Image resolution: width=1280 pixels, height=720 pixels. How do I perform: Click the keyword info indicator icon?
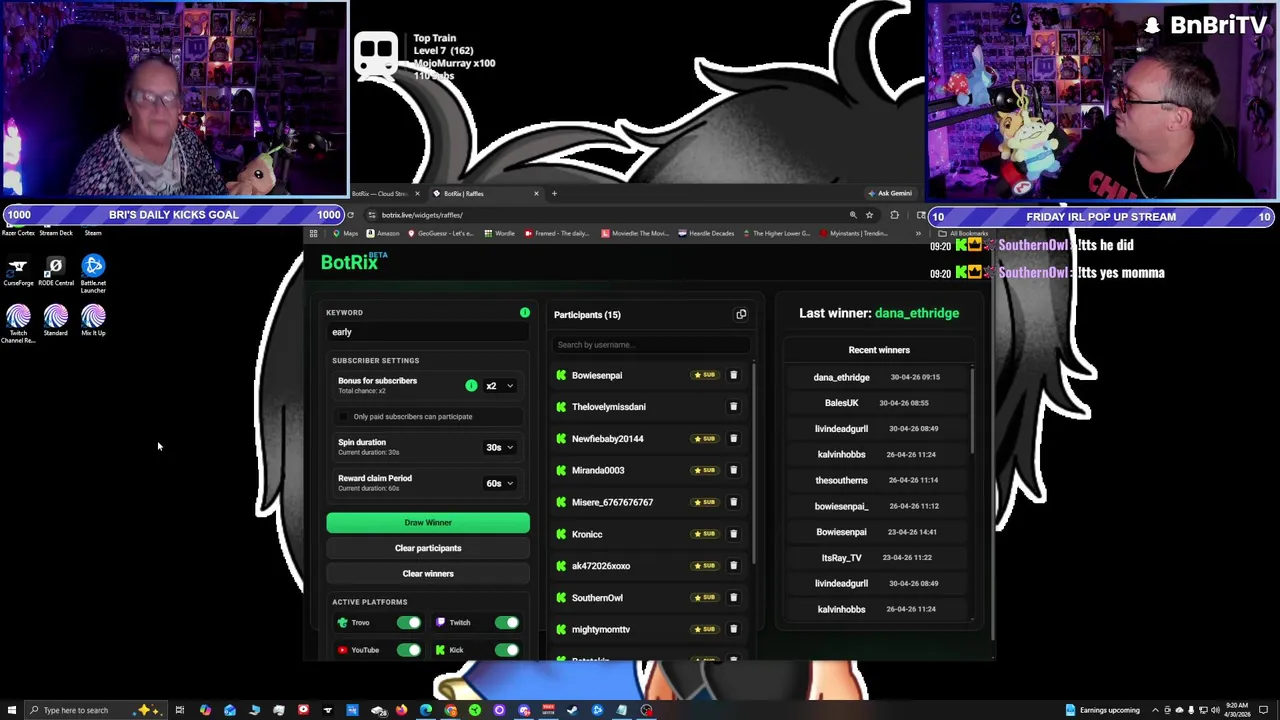[x=525, y=313]
